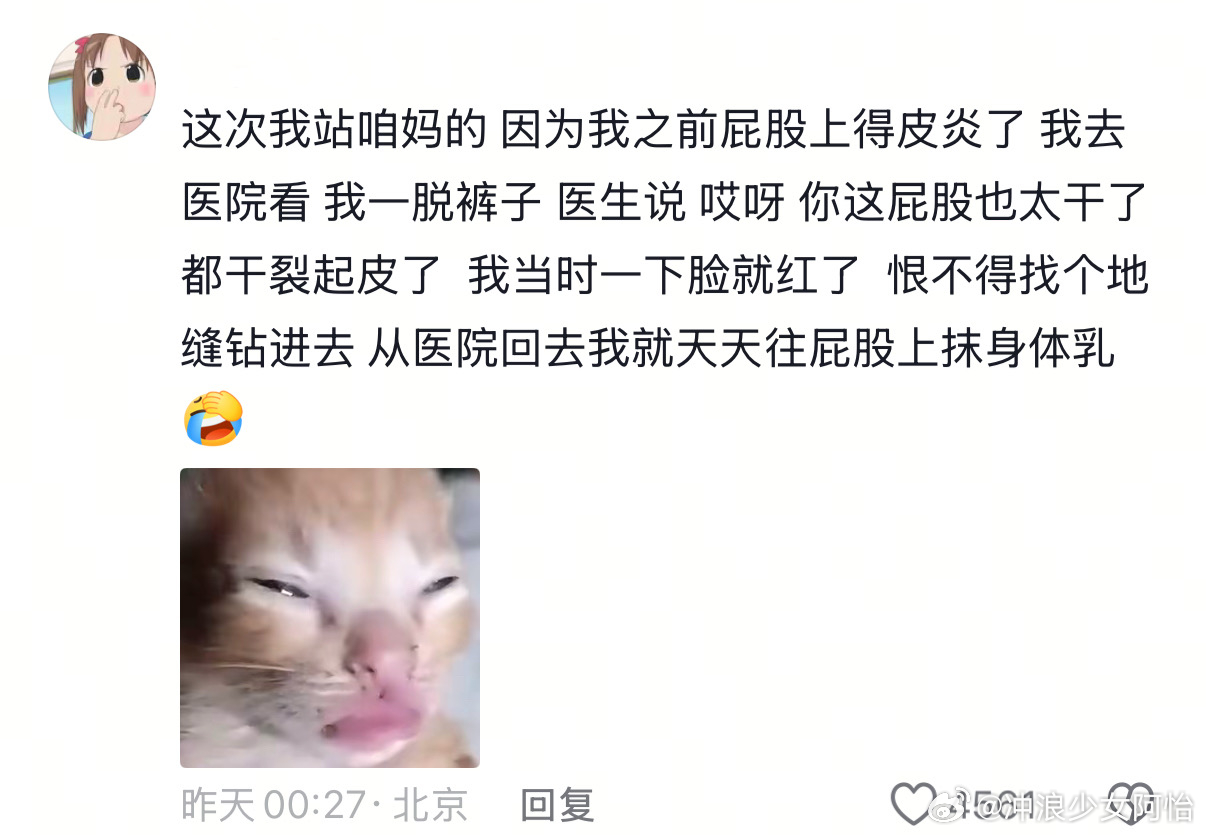
Task: Select the phrase 我一脱裤子
Action: tap(432, 203)
